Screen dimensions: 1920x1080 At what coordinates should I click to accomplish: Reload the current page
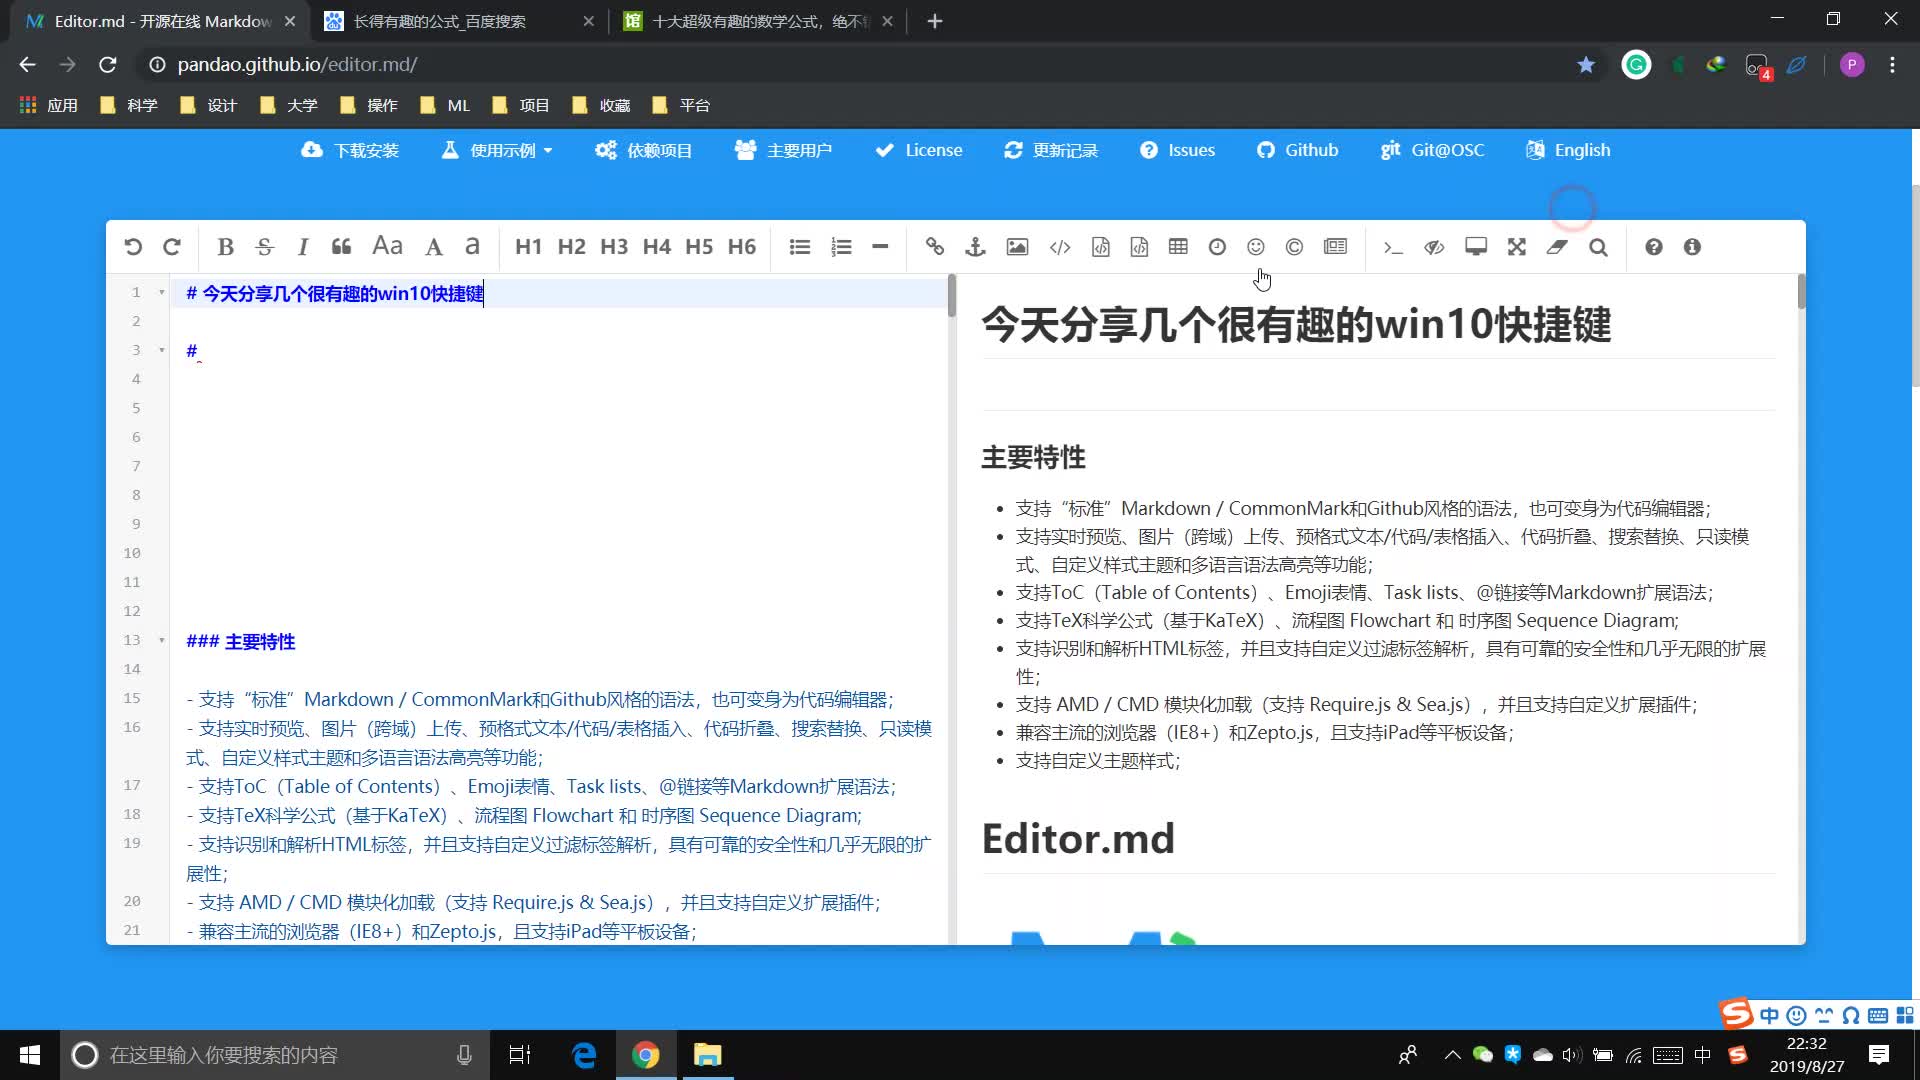[108, 65]
